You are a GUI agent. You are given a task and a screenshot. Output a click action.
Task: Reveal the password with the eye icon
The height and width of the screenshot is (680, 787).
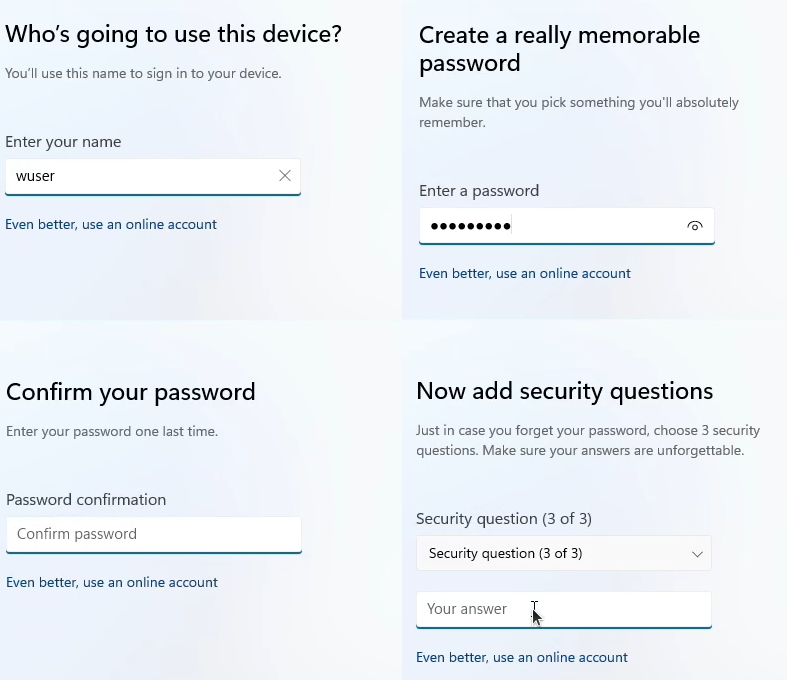point(695,226)
